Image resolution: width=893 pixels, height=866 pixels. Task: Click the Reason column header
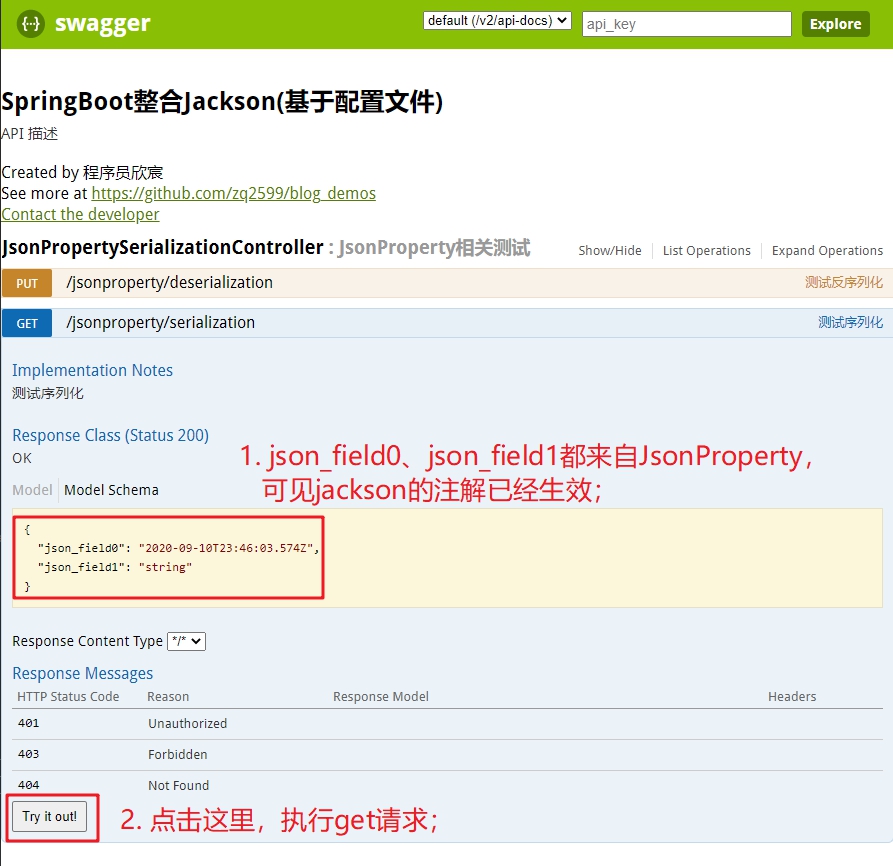click(x=168, y=697)
